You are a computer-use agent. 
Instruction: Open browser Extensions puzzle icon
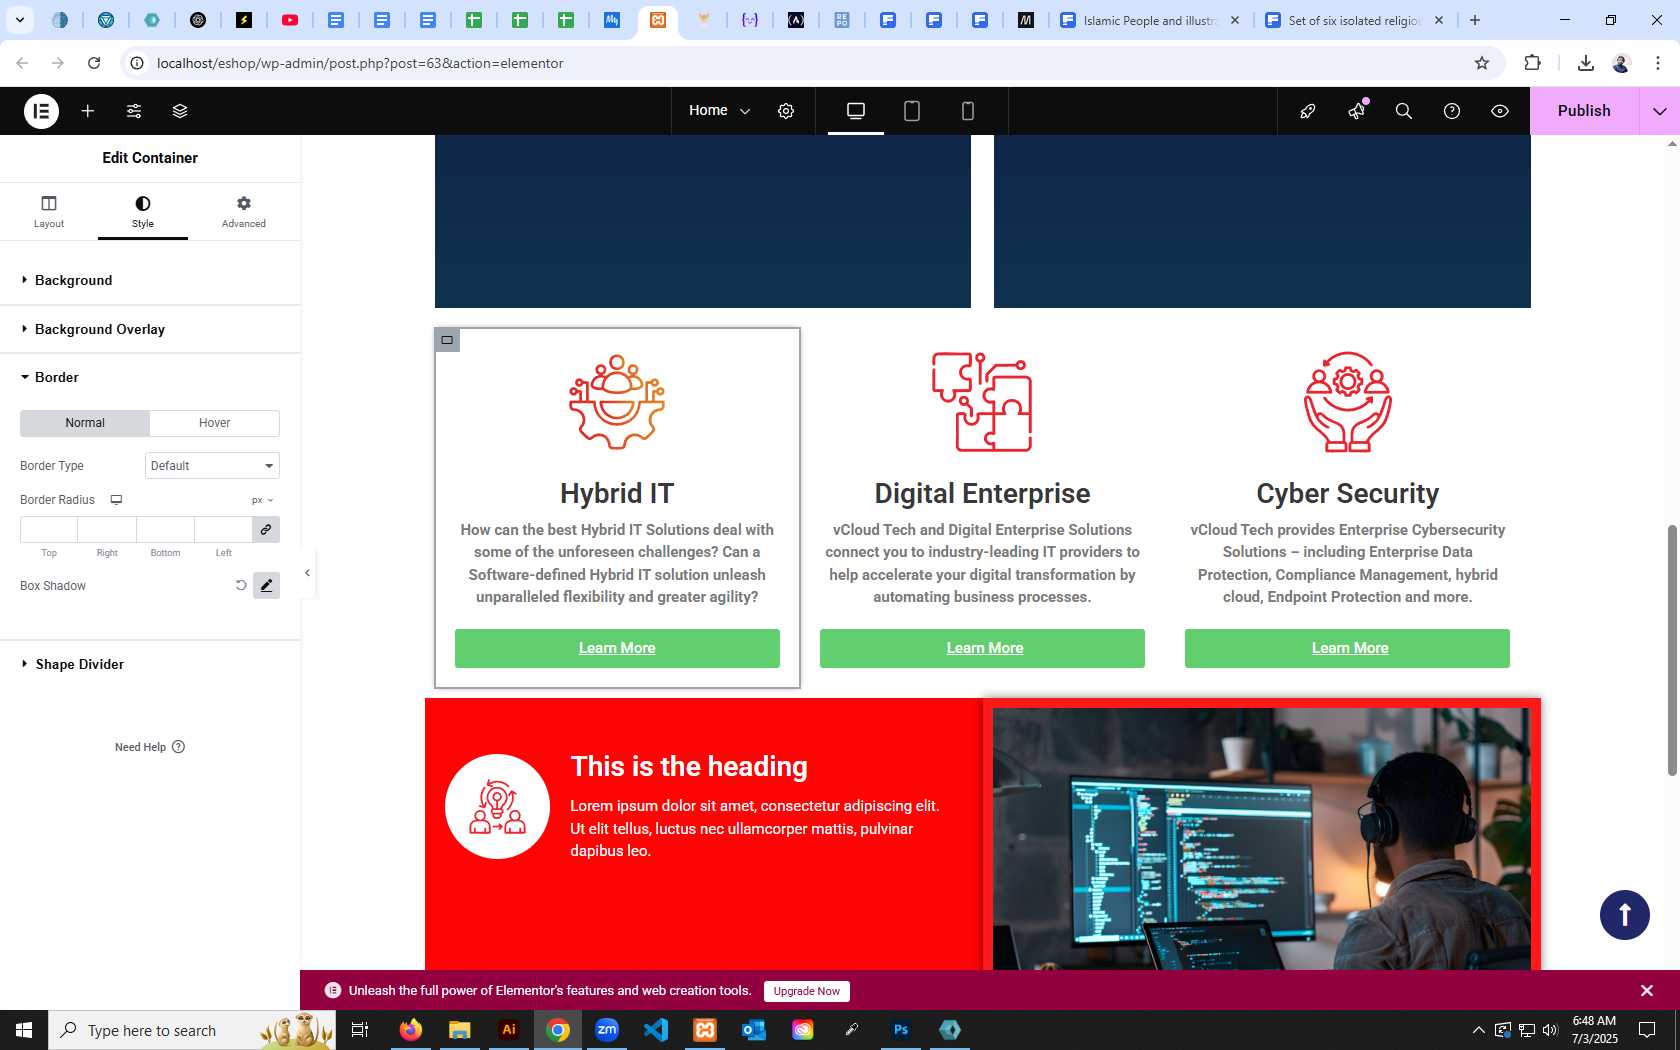point(1532,63)
